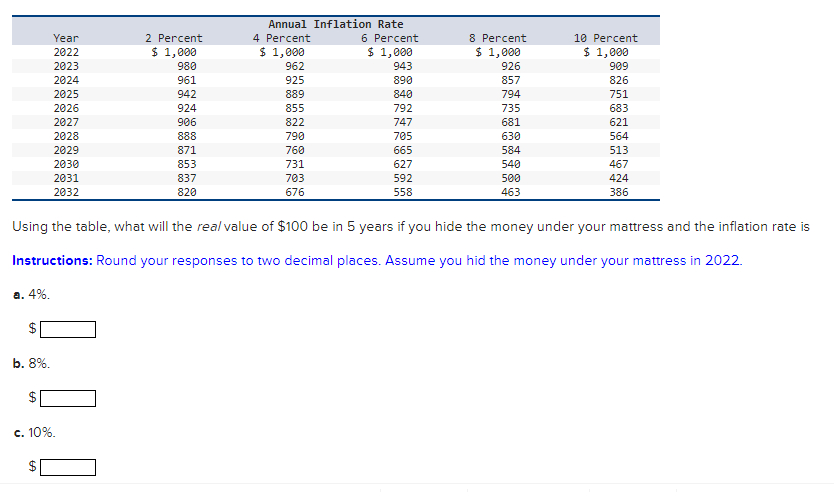
Task: Click the 'Instructions:' bold label
Action: (x=52, y=261)
